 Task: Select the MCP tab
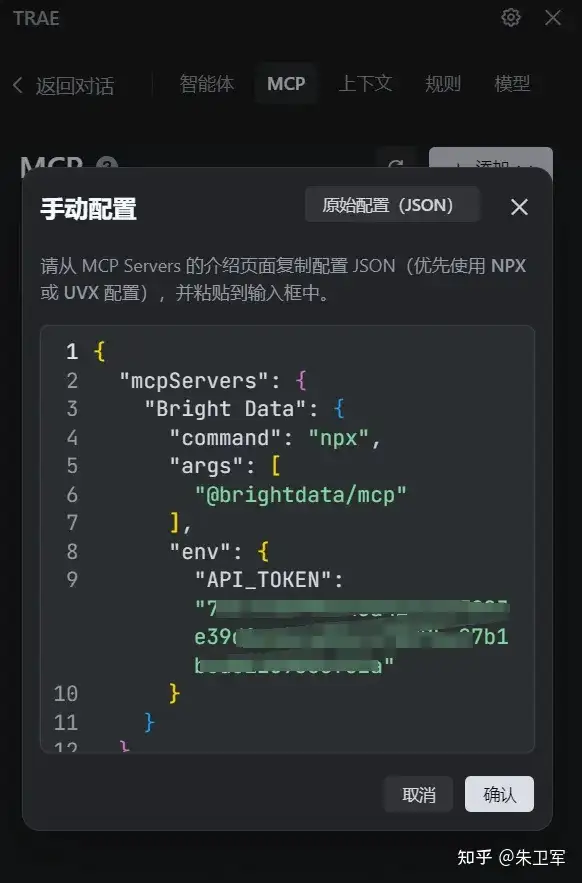click(286, 84)
